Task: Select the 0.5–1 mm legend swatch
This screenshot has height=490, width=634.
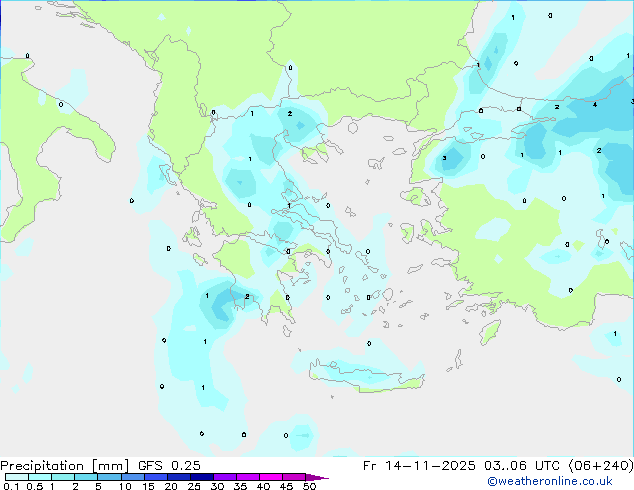Action: click(x=40, y=477)
